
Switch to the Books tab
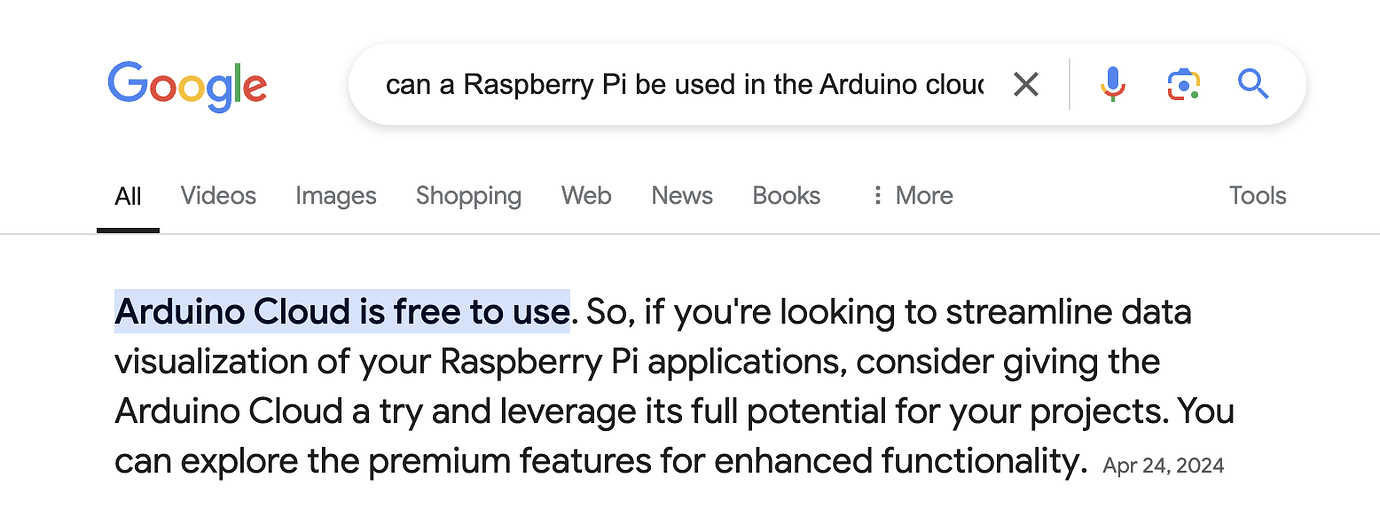[x=786, y=196]
